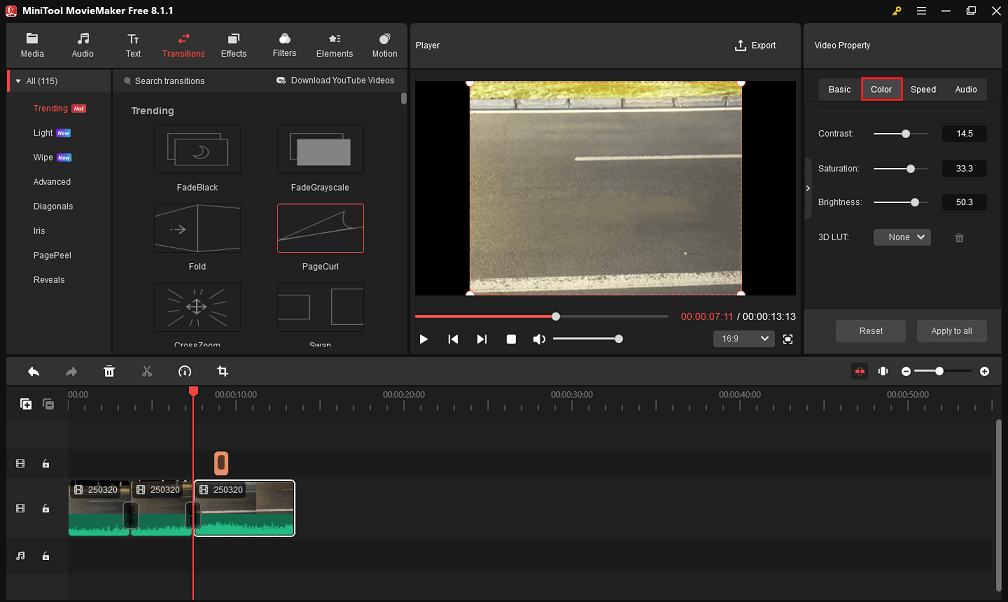Screen dimensions: 1008x602
Task: Go to previous frame
Action: click(453, 339)
